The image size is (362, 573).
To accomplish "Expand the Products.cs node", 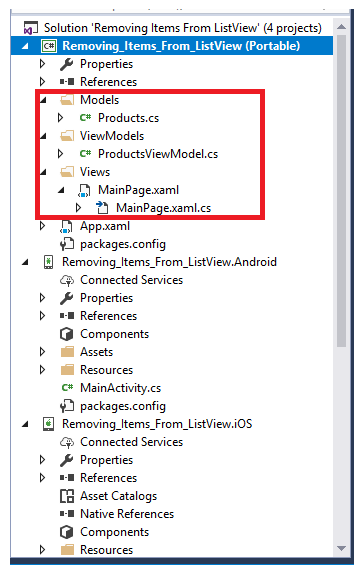I will tap(61, 118).
